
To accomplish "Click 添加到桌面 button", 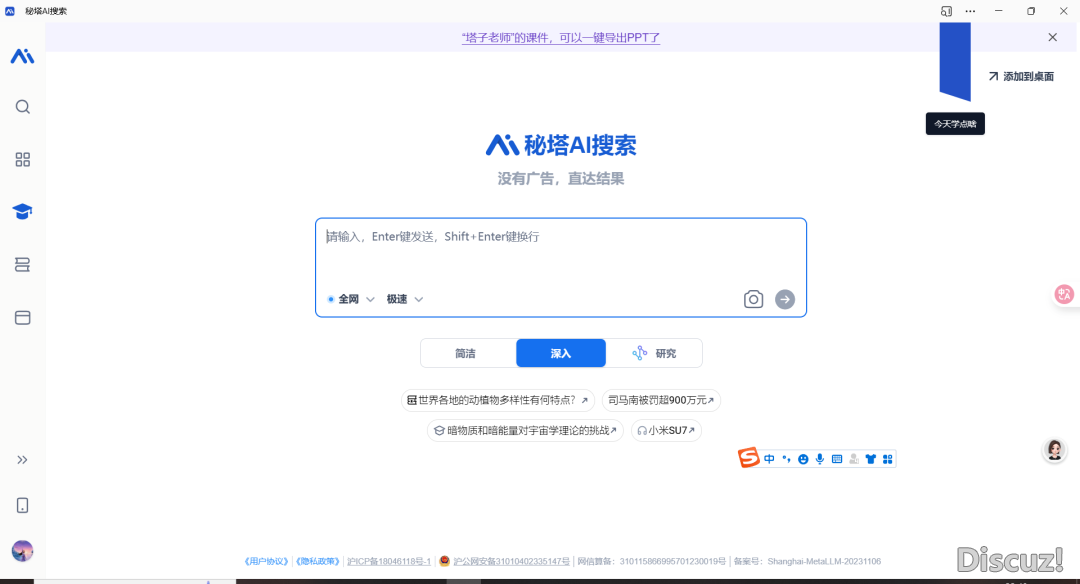I will pyautogui.click(x=1021, y=76).
